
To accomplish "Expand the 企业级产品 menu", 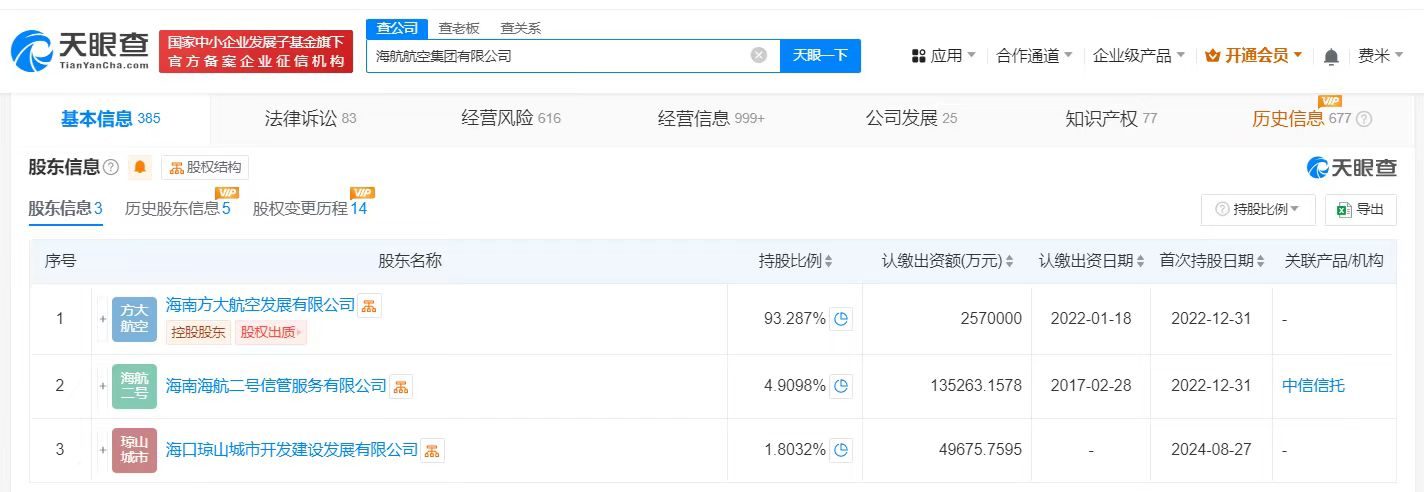I will (1138, 56).
